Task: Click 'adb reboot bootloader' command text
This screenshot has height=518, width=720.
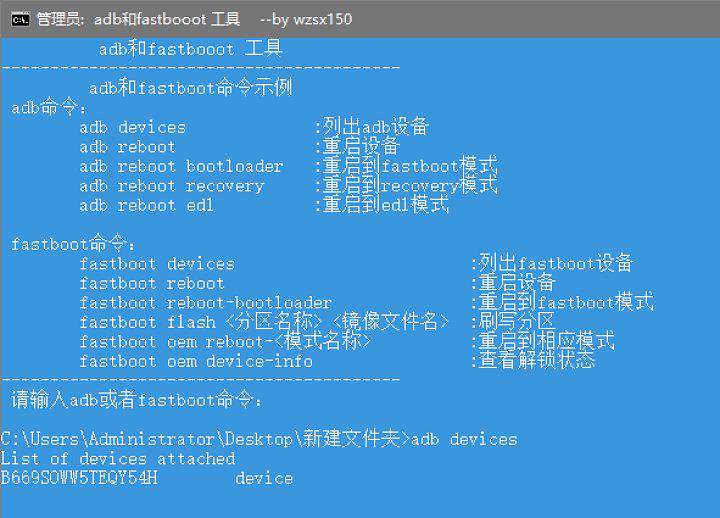Action: (181, 166)
